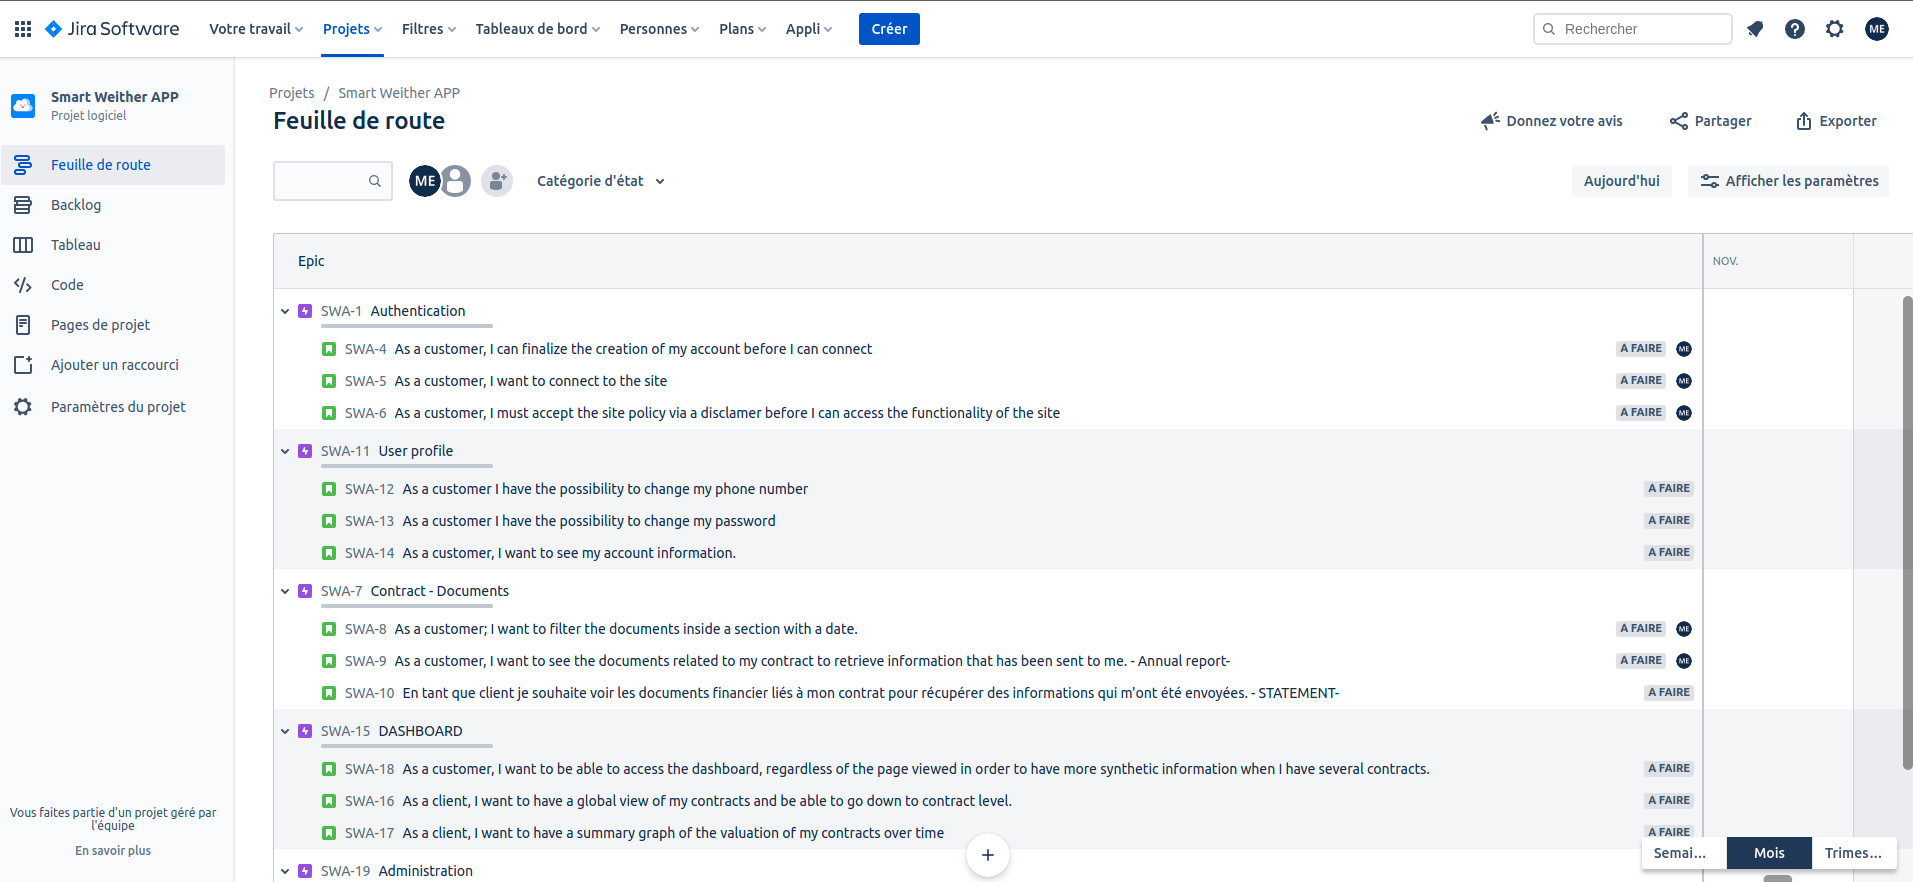Screen dimensions: 1913x882
Task: Click the Exporter button
Action: [1837, 121]
